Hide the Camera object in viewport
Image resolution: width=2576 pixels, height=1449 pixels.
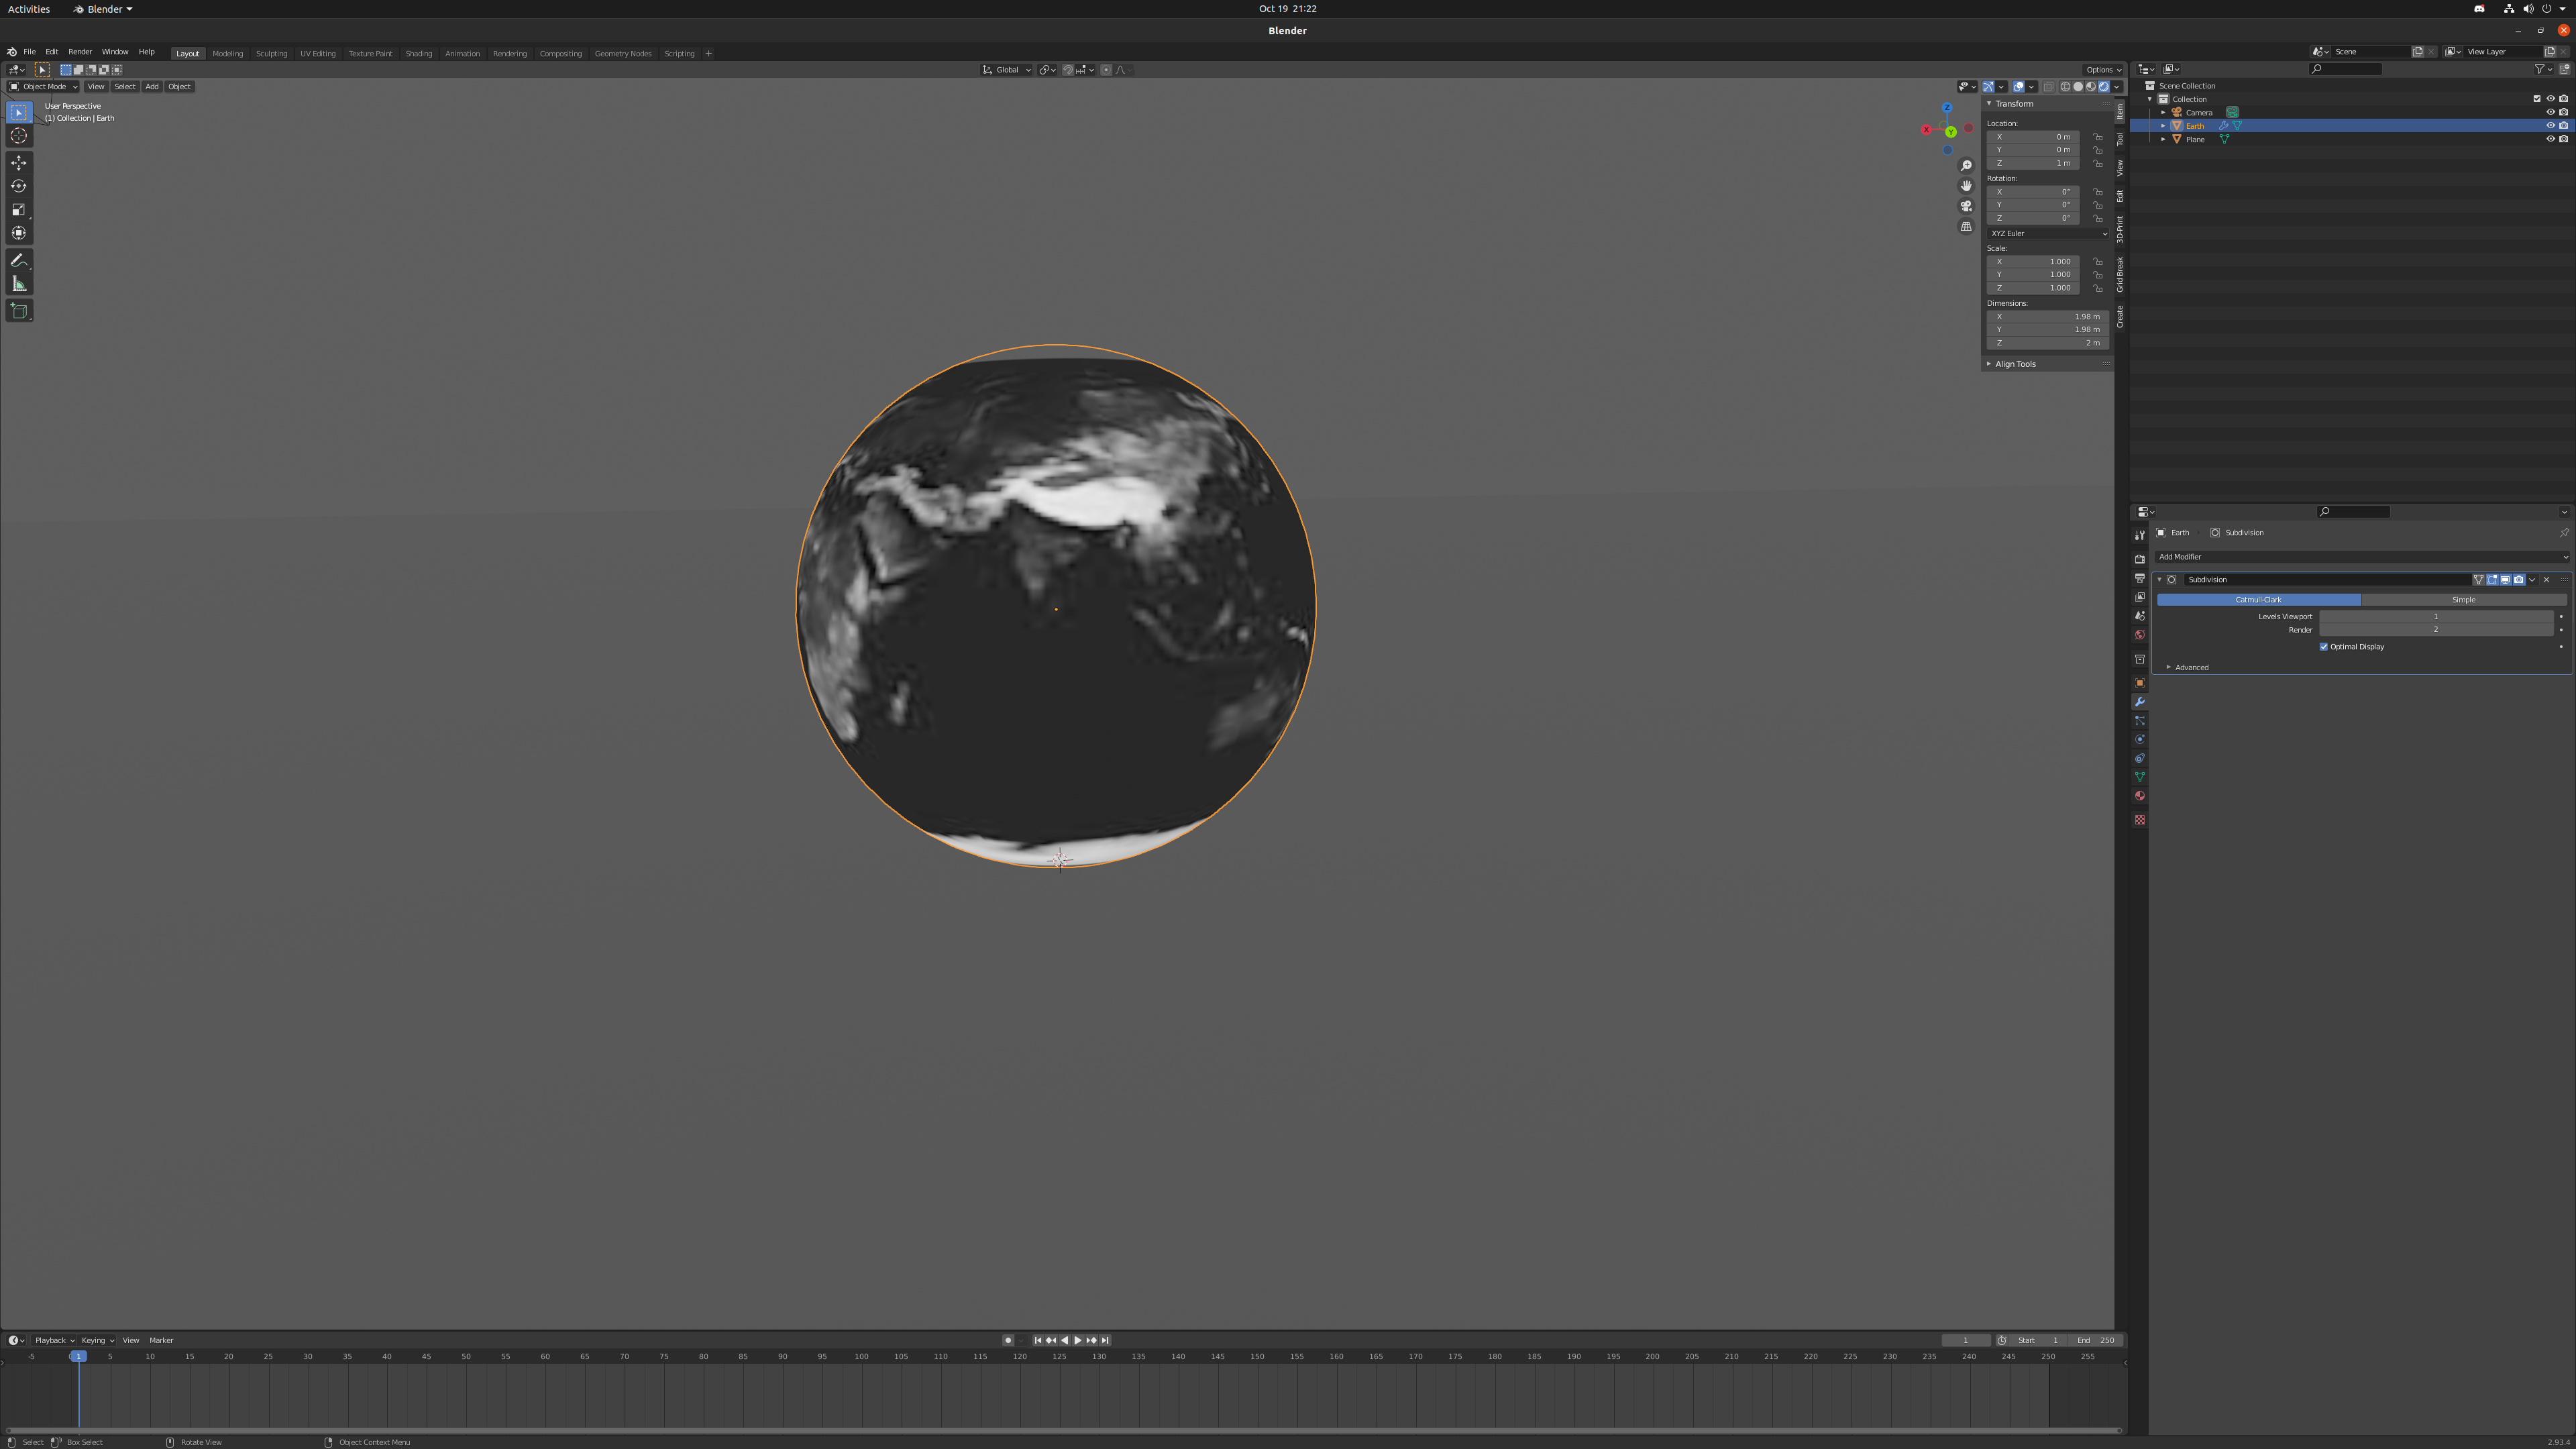2550,112
